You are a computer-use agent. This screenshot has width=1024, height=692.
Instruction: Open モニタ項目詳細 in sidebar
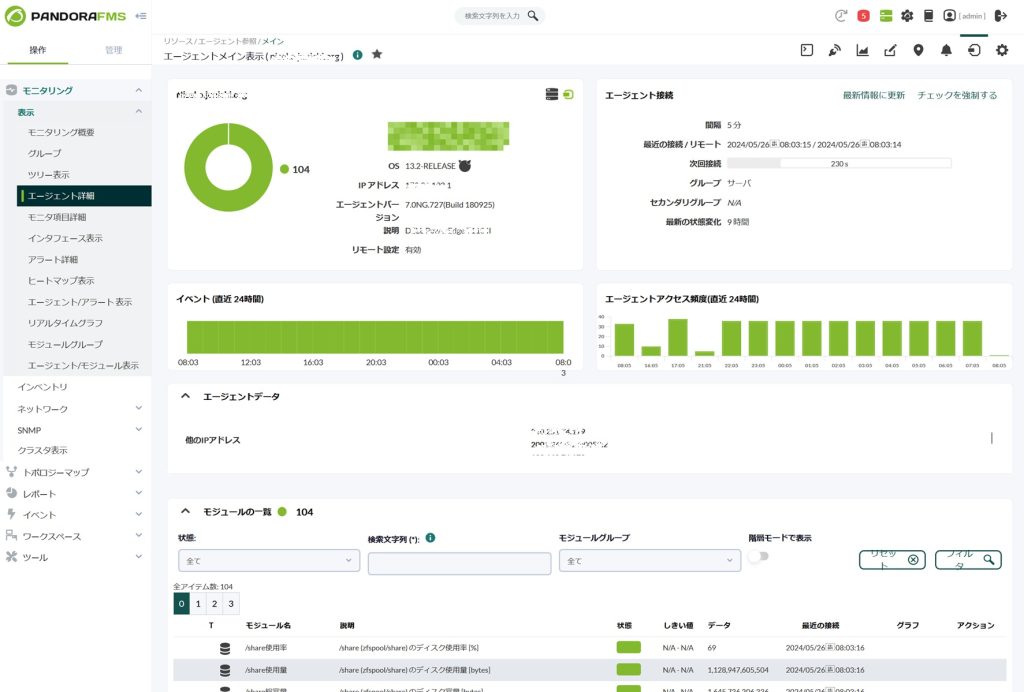[57, 217]
